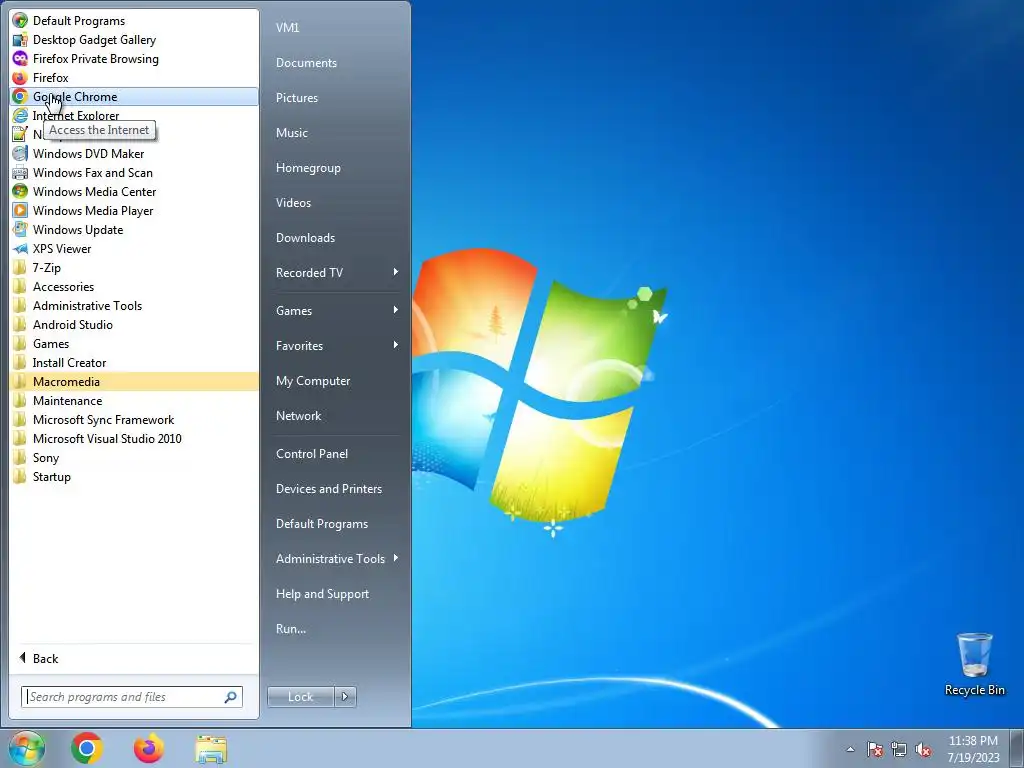1024x768 pixels.
Task: Open Favorites submenu
Action: 336,345
